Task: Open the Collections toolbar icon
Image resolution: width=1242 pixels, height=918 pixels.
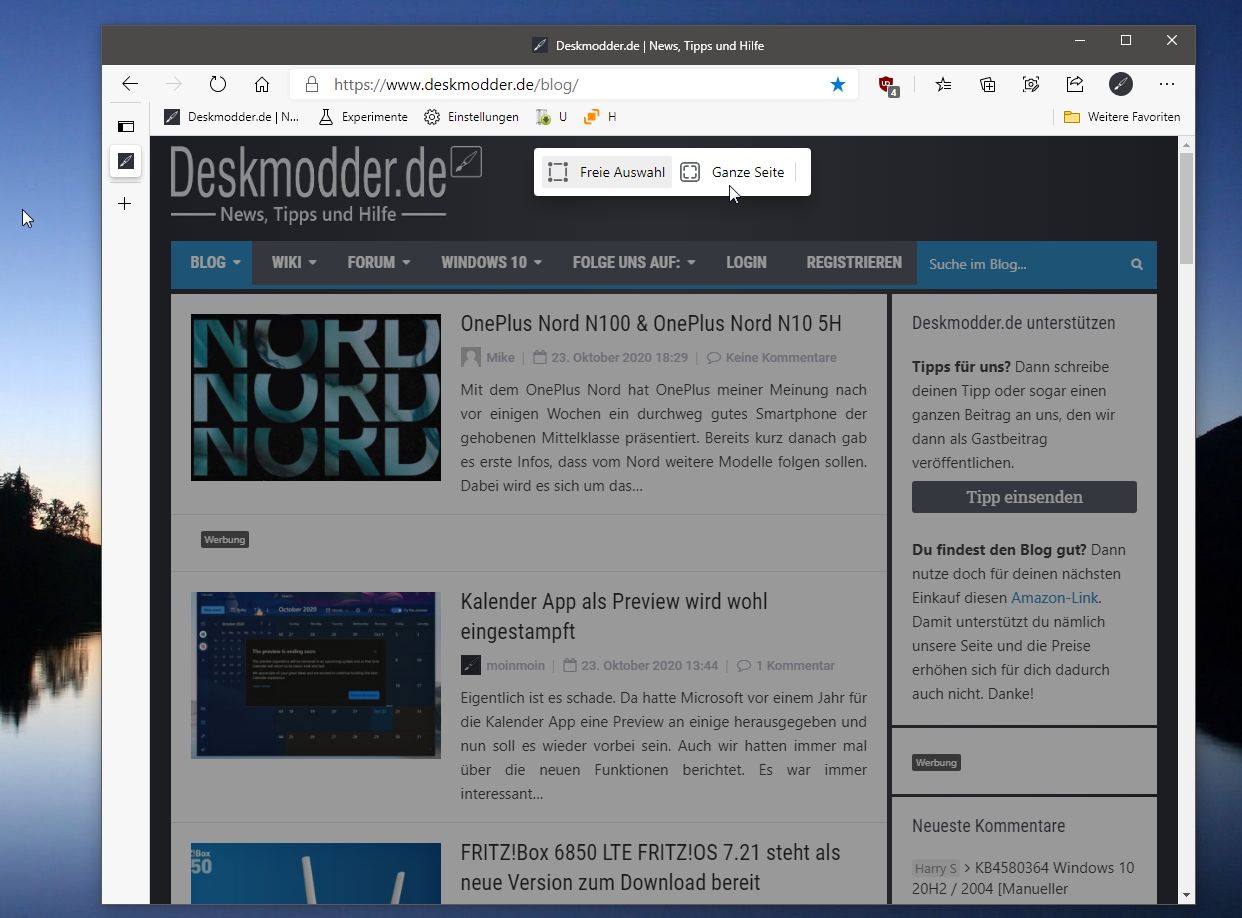Action: 987,85
